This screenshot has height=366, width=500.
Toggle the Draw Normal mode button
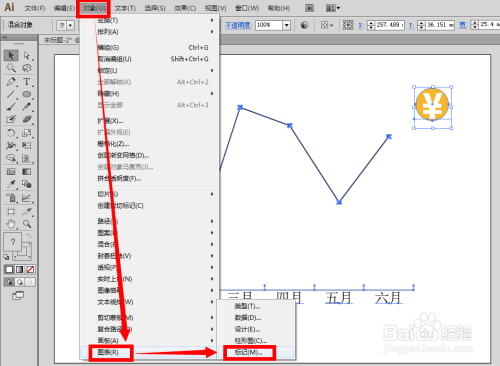[x=9, y=282]
